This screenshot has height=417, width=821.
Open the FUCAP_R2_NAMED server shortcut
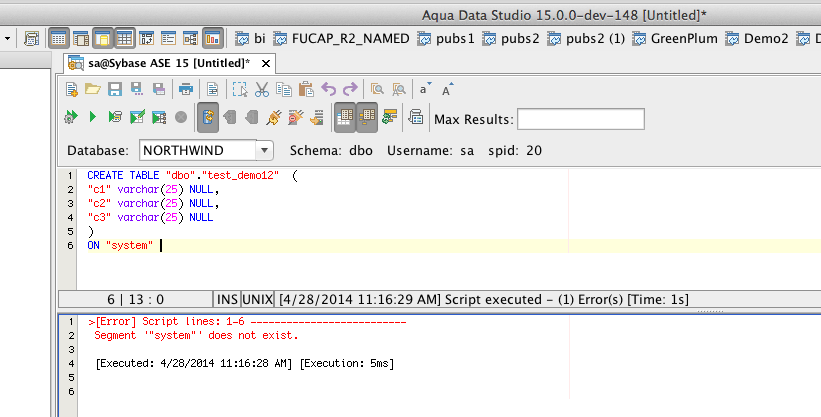coord(341,38)
